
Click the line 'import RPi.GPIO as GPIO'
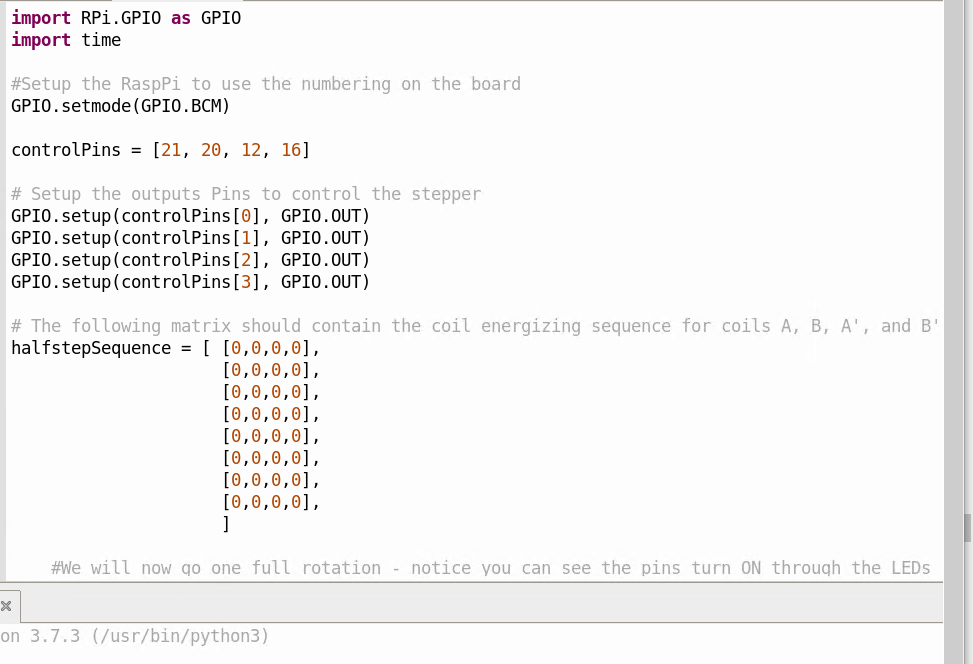click(126, 18)
